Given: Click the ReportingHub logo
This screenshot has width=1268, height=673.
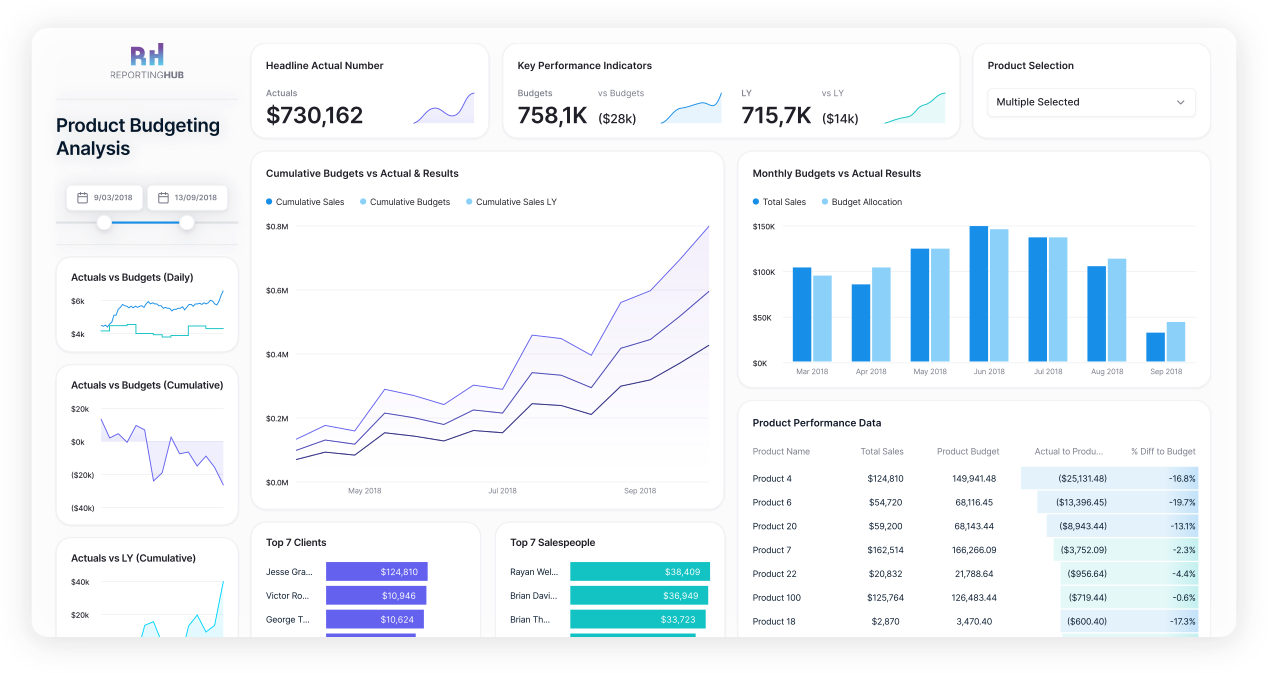Looking at the screenshot, I should coord(146,62).
